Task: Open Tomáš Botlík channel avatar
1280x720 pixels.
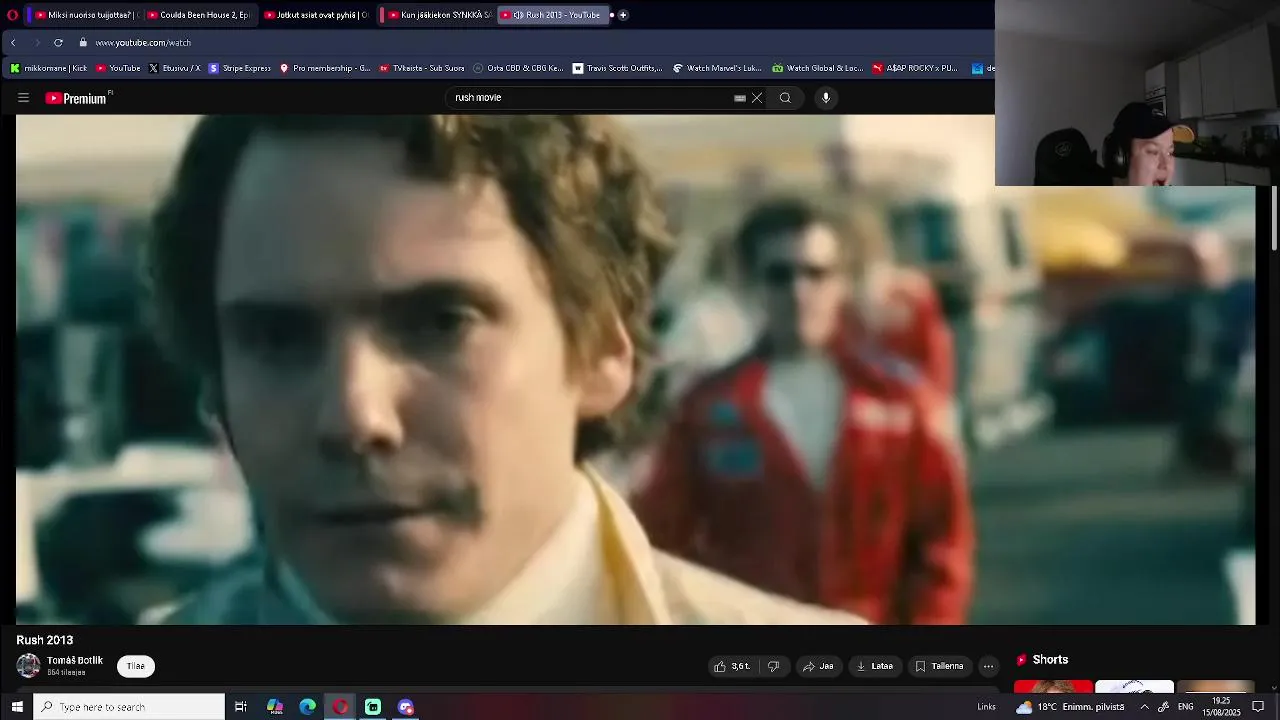Action: [x=28, y=665]
